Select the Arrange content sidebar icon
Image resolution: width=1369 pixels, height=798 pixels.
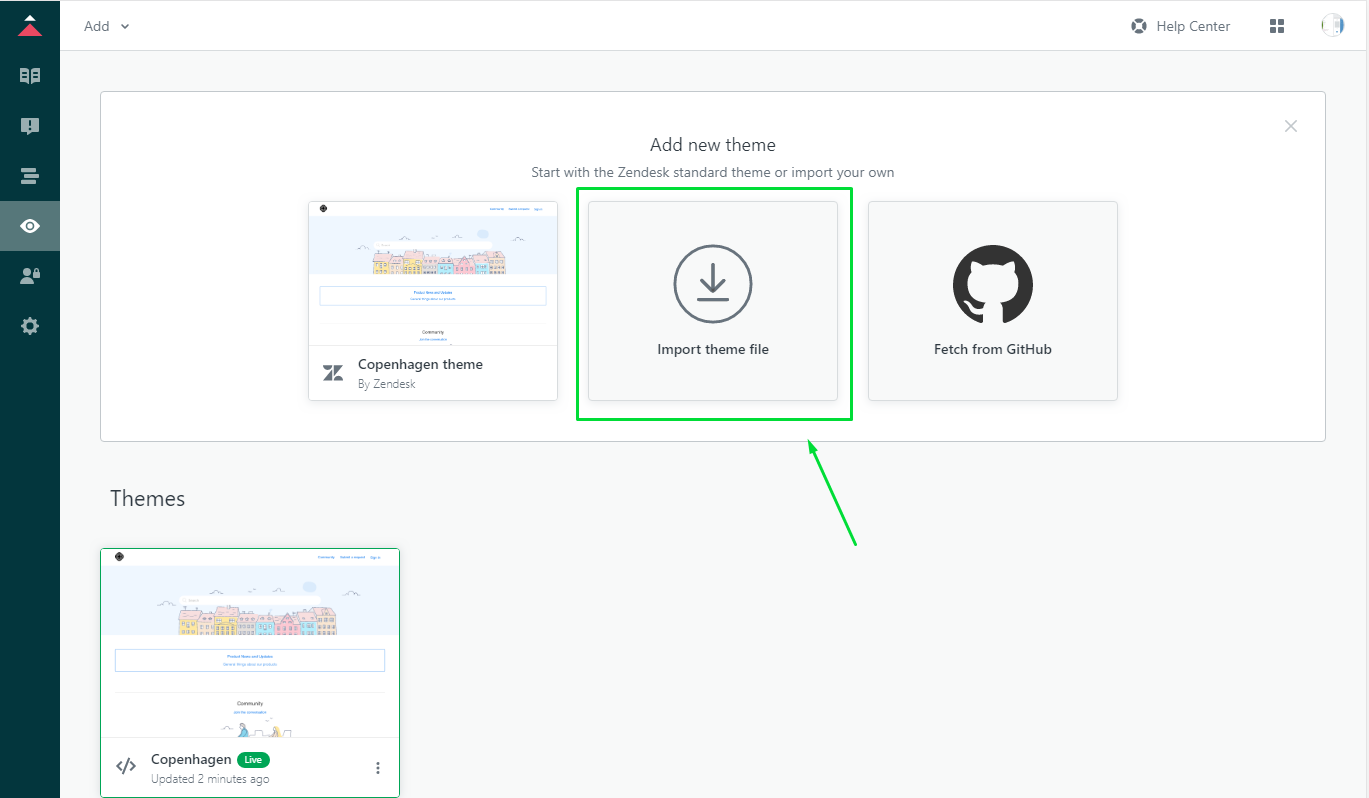pos(30,176)
